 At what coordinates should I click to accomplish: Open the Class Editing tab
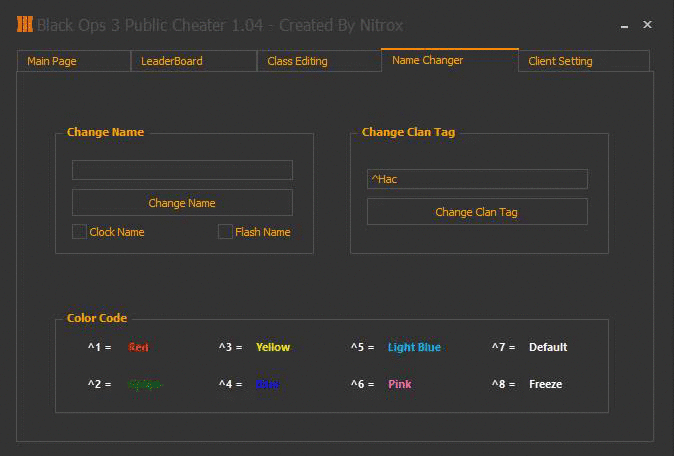point(319,61)
